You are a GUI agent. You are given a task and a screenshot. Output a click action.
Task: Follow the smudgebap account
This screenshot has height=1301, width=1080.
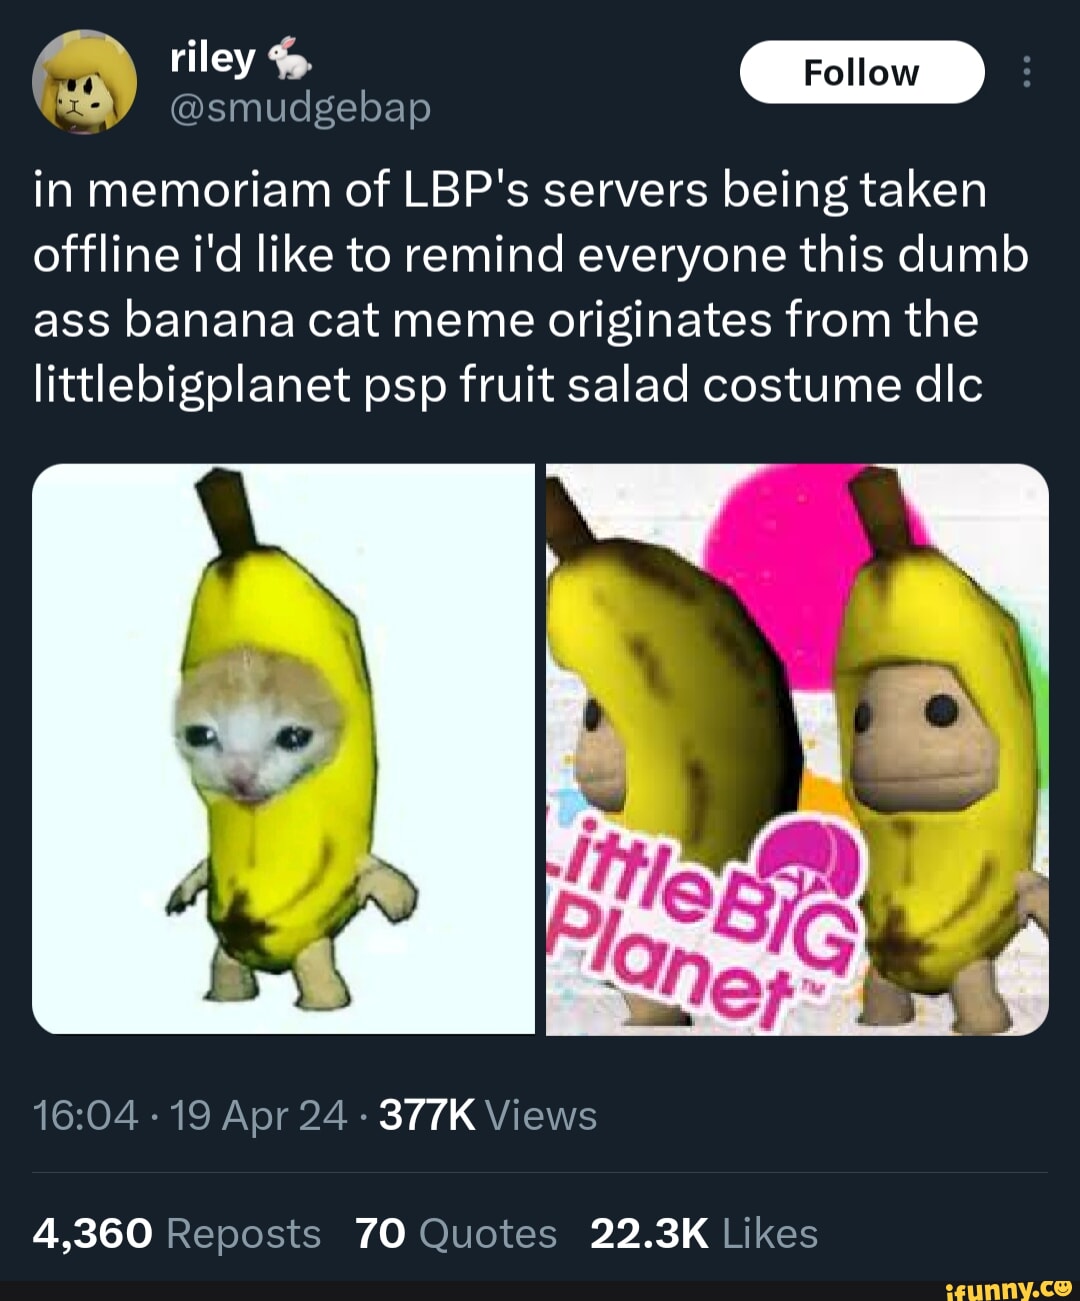point(861,73)
